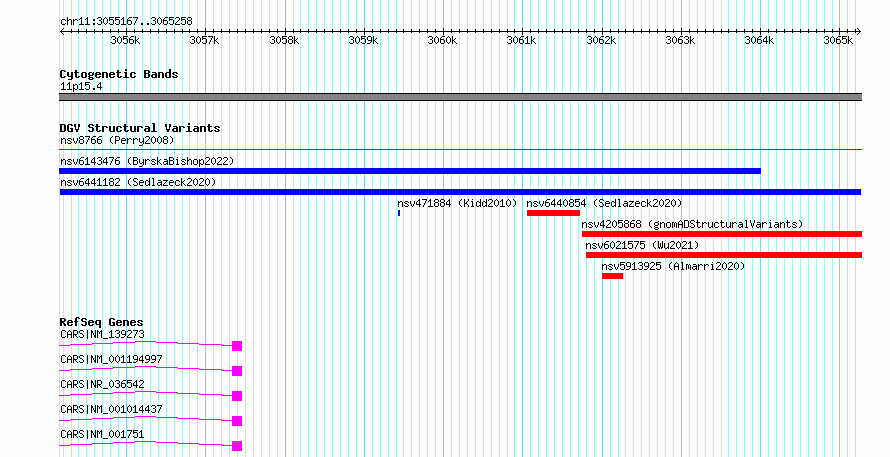The width and height of the screenshot is (890, 457).
Task: Click the magenta exon box of CARS|NM_139273
Action: coord(237,346)
